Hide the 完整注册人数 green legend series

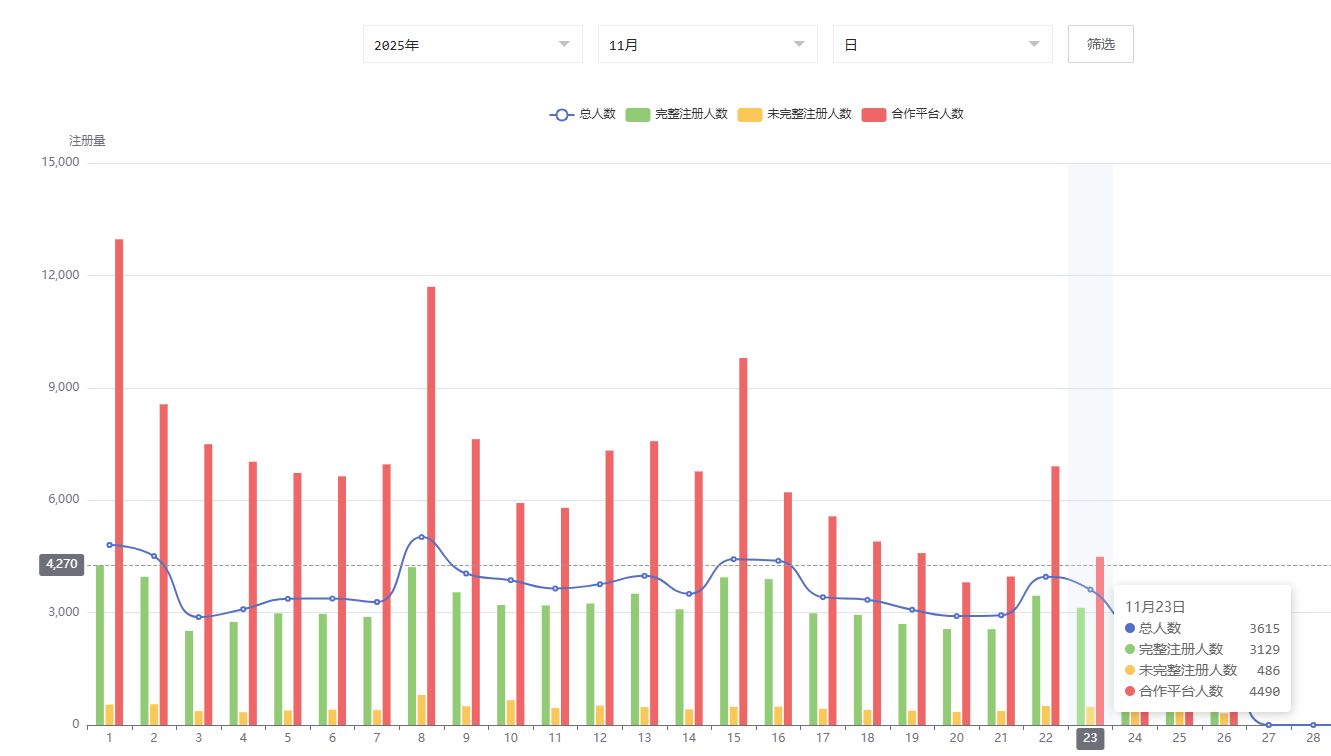click(x=676, y=114)
